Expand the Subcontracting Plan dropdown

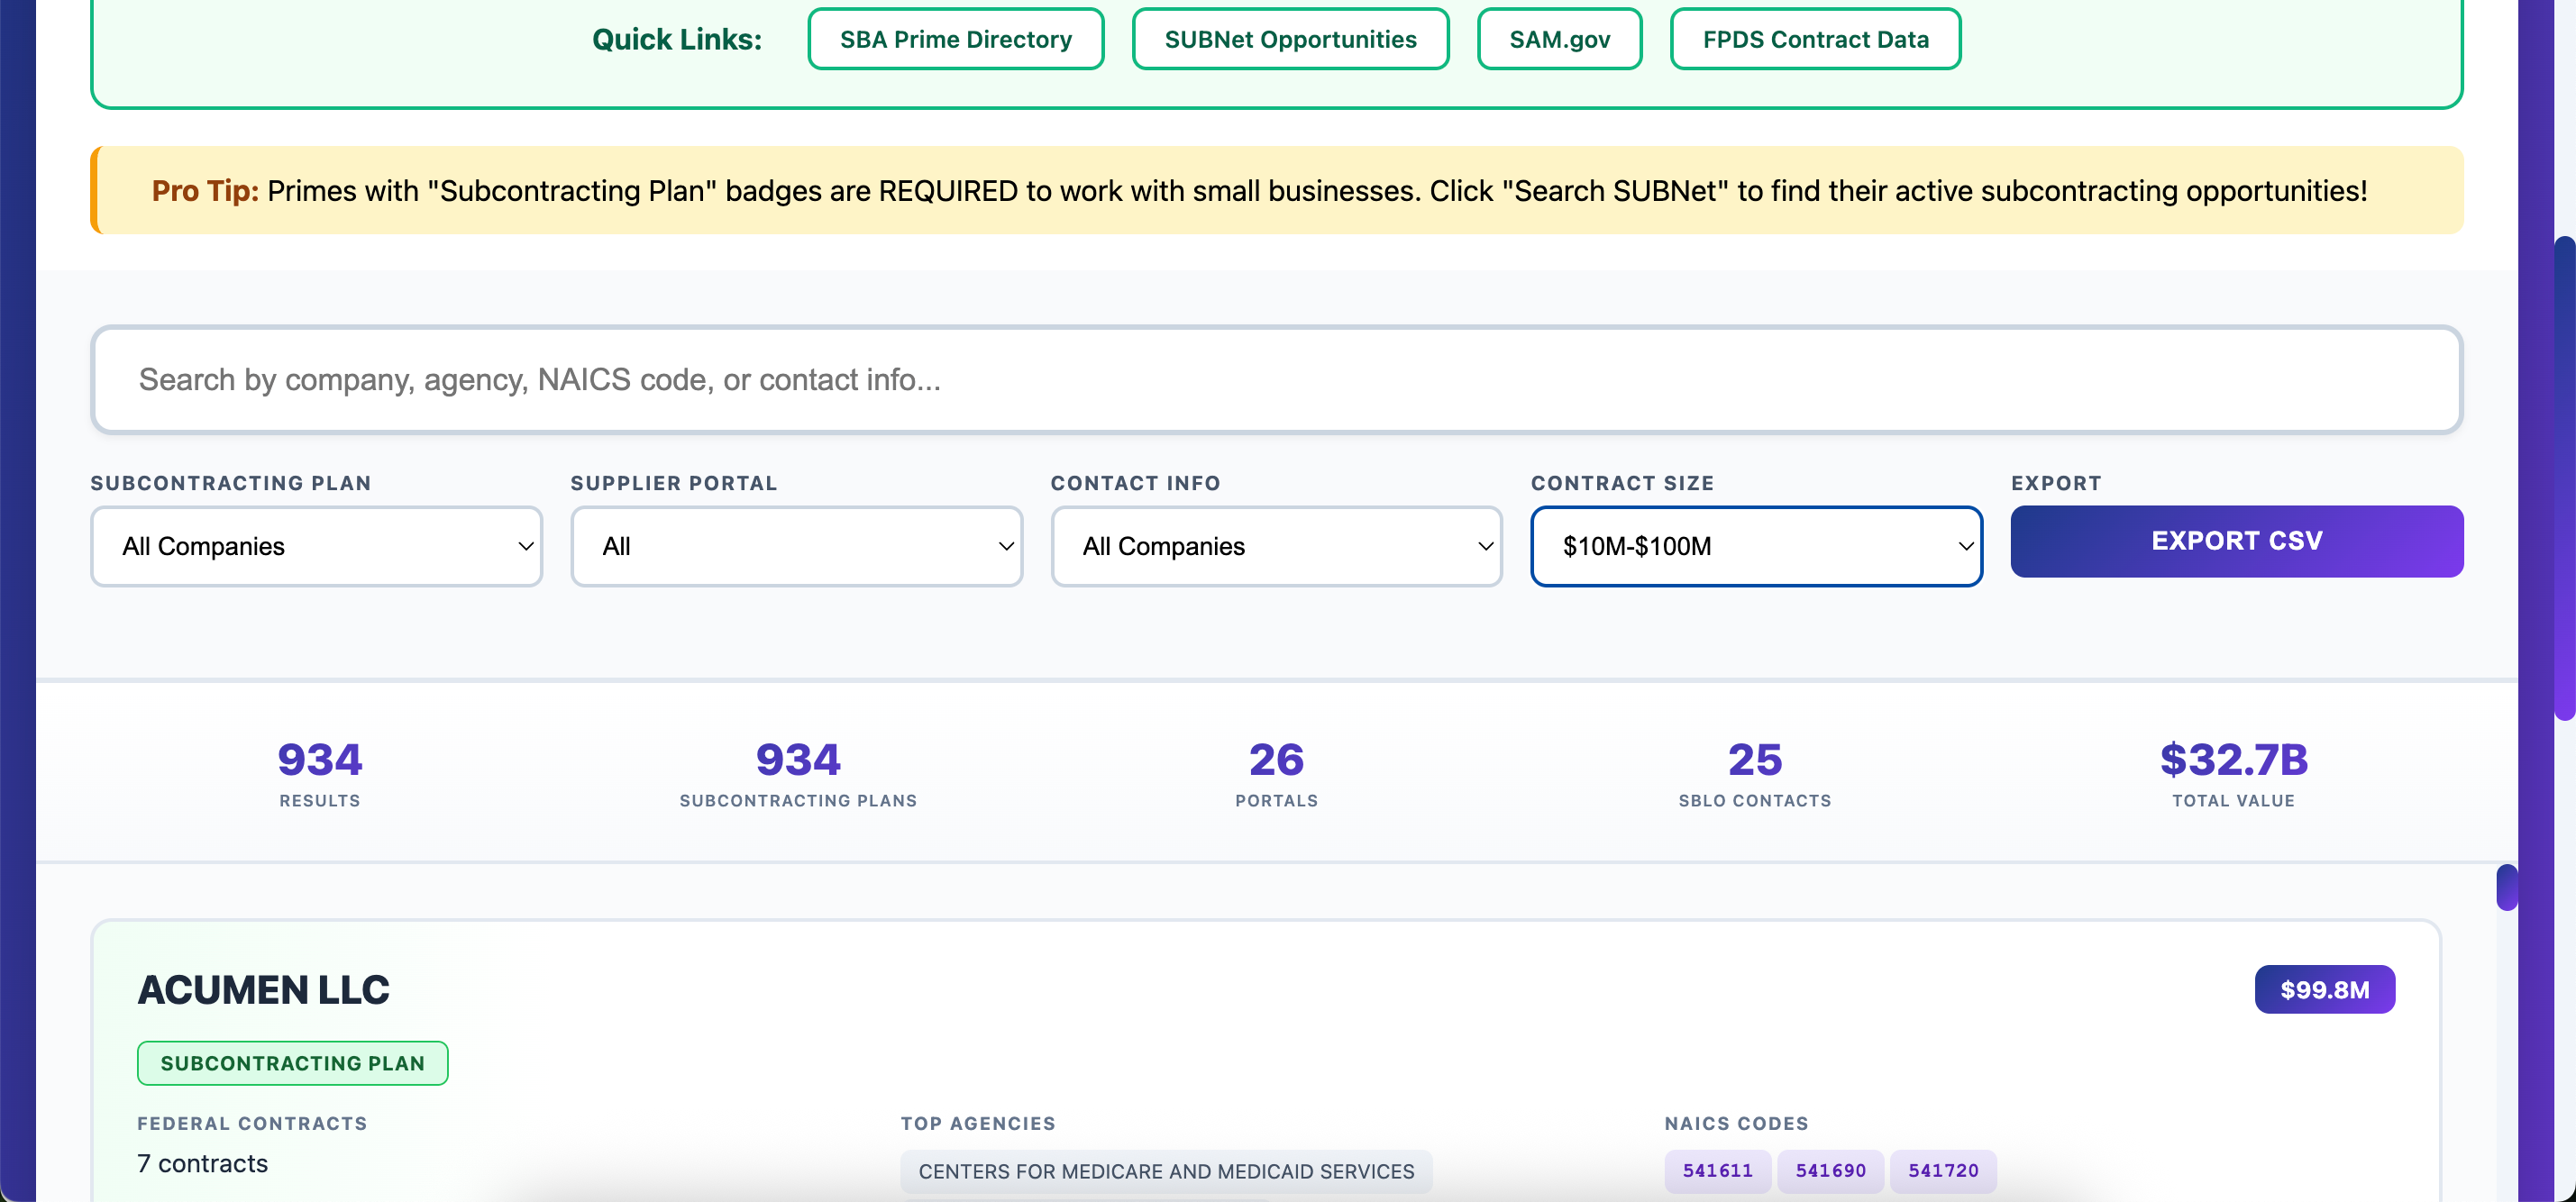(316, 546)
